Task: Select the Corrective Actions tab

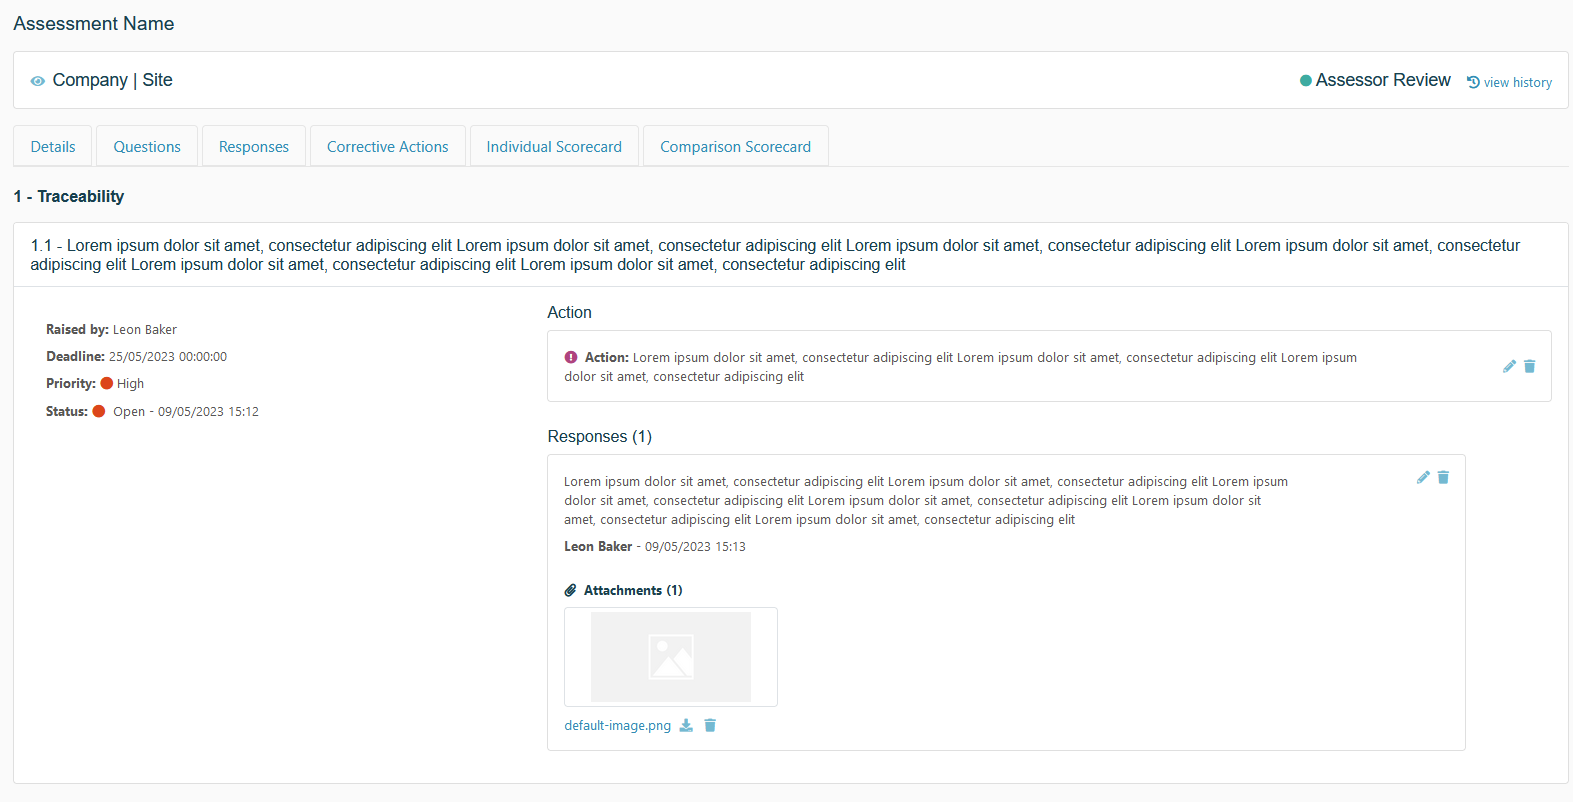Action: (x=387, y=147)
